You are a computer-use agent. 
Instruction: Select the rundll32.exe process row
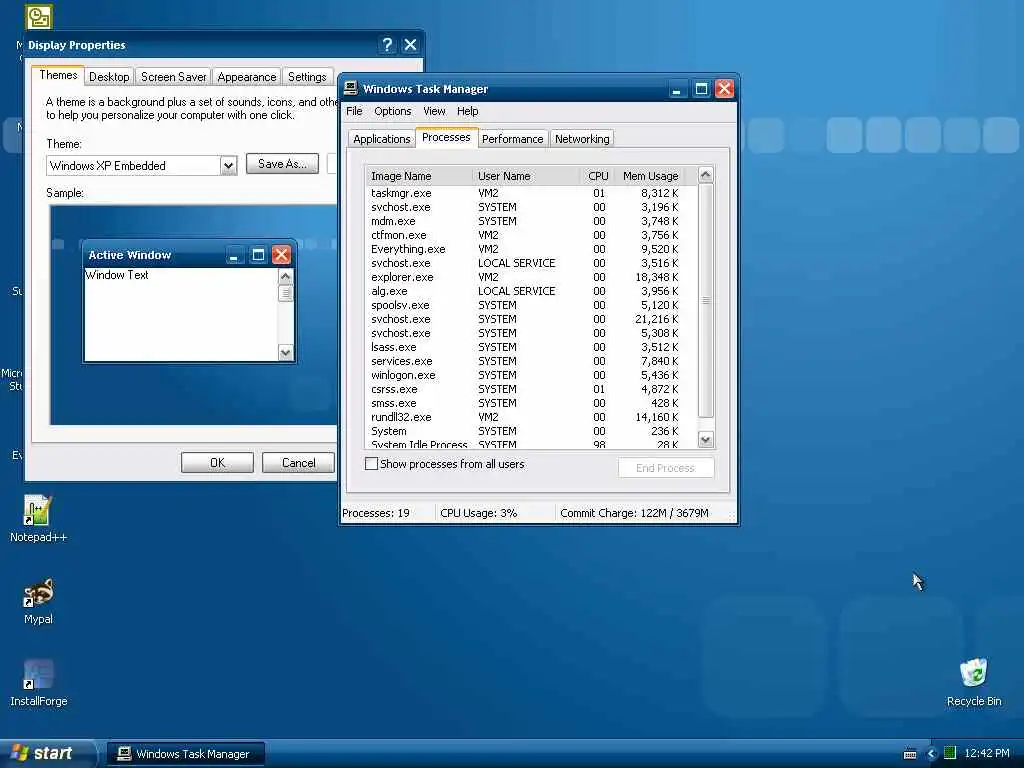pos(531,417)
